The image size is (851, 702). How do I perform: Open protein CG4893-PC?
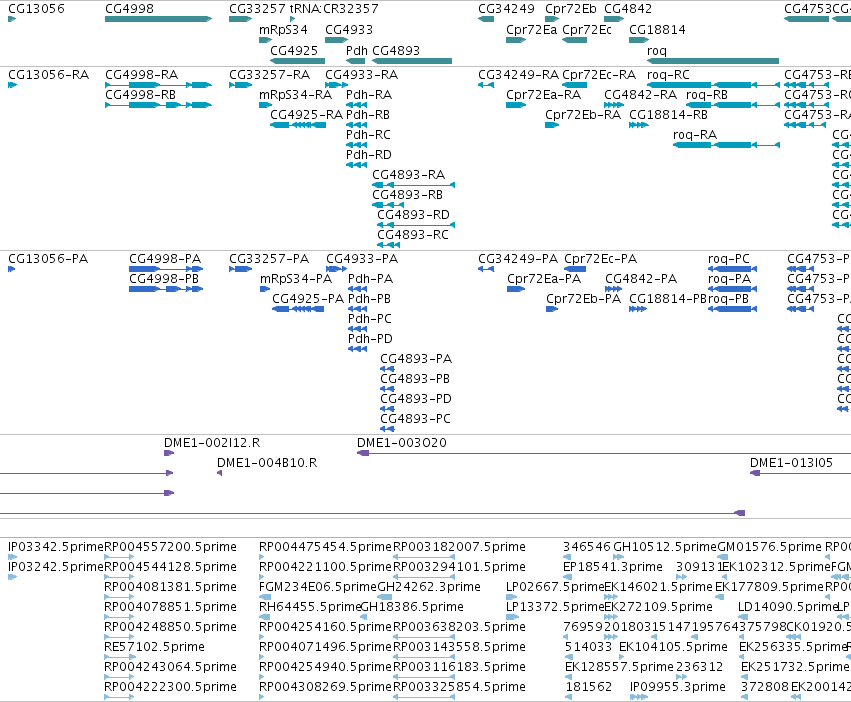(415, 419)
